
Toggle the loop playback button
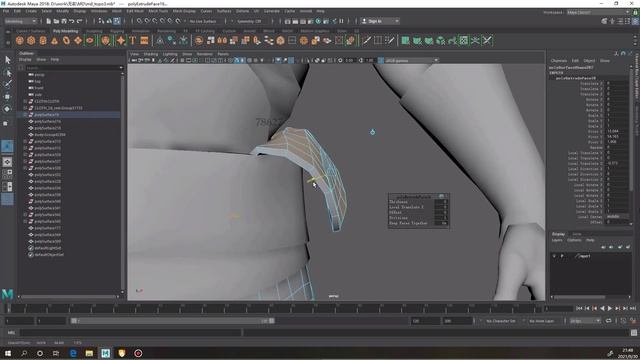pyautogui.click(x=609, y=321)
